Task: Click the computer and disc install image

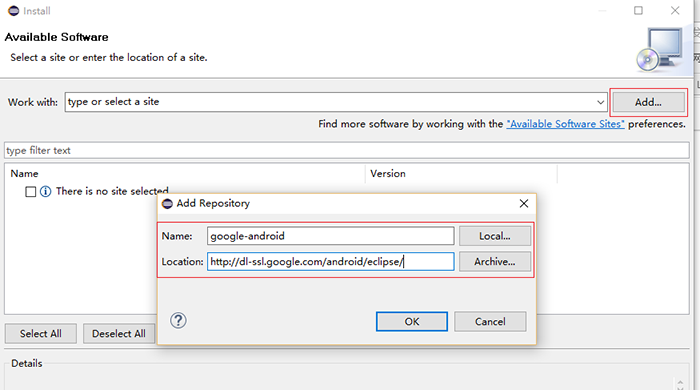Action: (660, 50)
